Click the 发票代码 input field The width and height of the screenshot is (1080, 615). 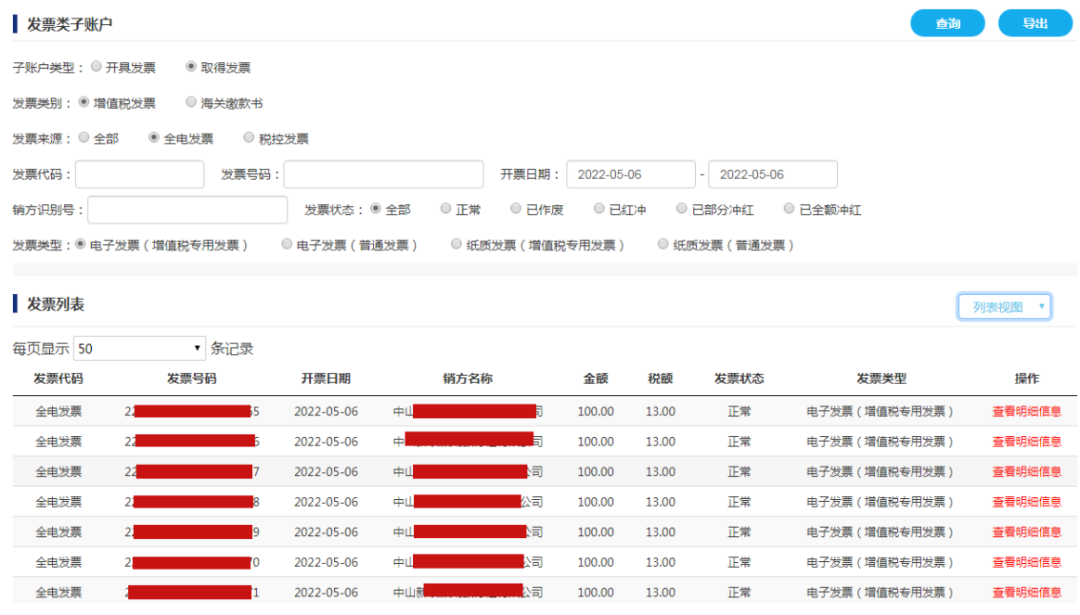click(139, 174)
